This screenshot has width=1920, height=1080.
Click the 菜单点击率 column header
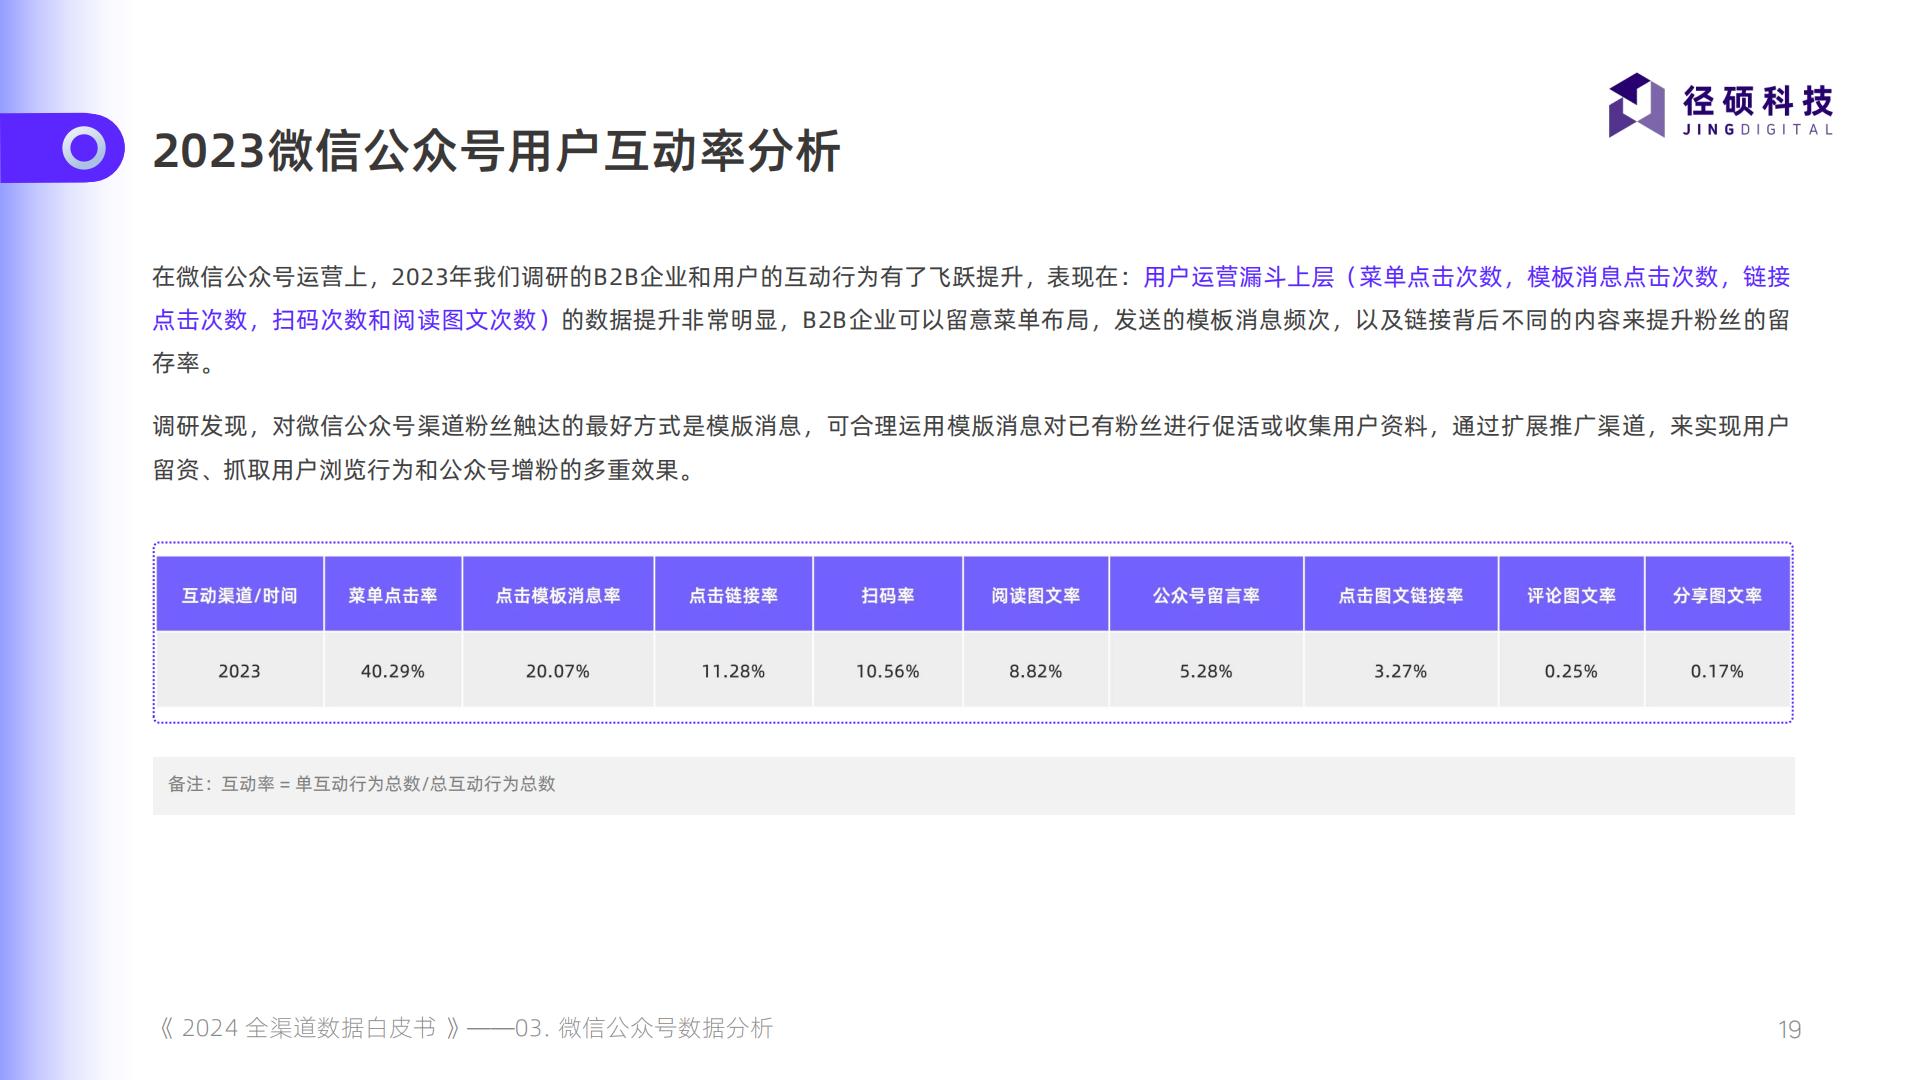click(393, 595)
